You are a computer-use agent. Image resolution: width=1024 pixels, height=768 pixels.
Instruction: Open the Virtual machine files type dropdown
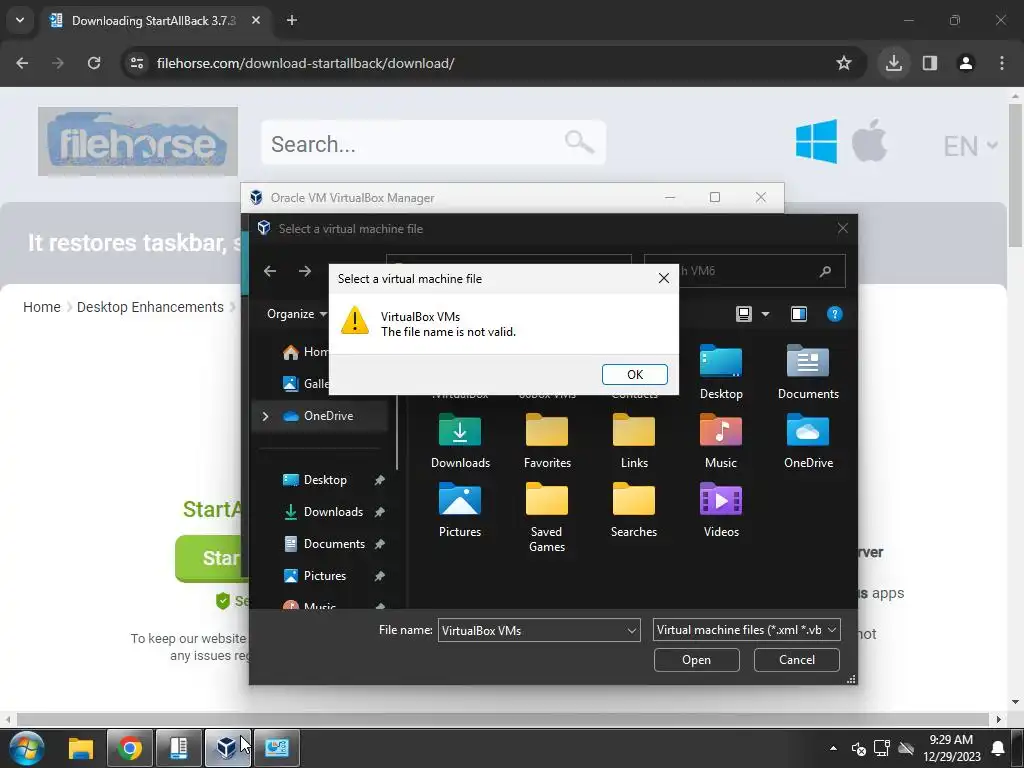click(x=746, y=630)
